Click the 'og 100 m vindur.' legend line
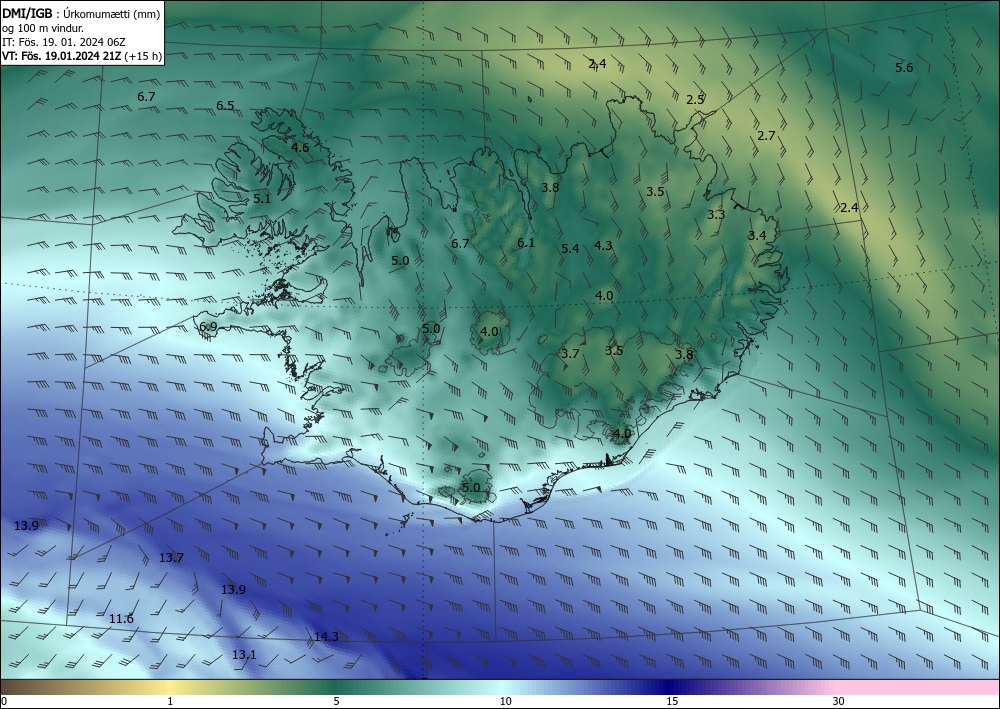Image resolution: width=1000 pixels, height=709 pixels. click(43, 28)
